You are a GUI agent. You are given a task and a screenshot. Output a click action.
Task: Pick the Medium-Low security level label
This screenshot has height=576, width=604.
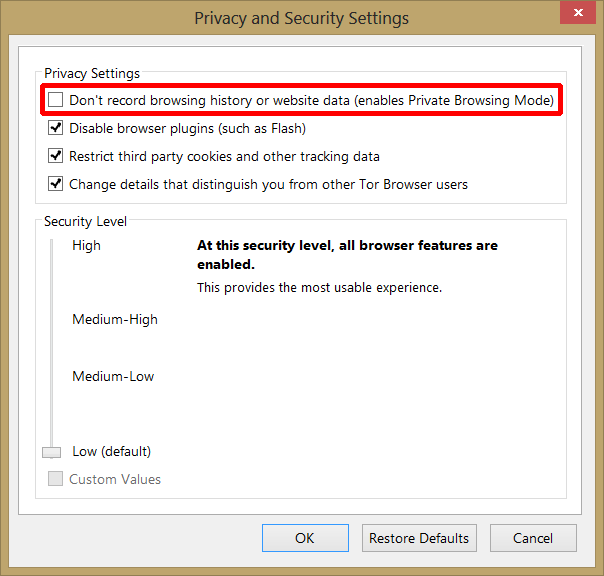pyautogui.click(x=113, y=377)
